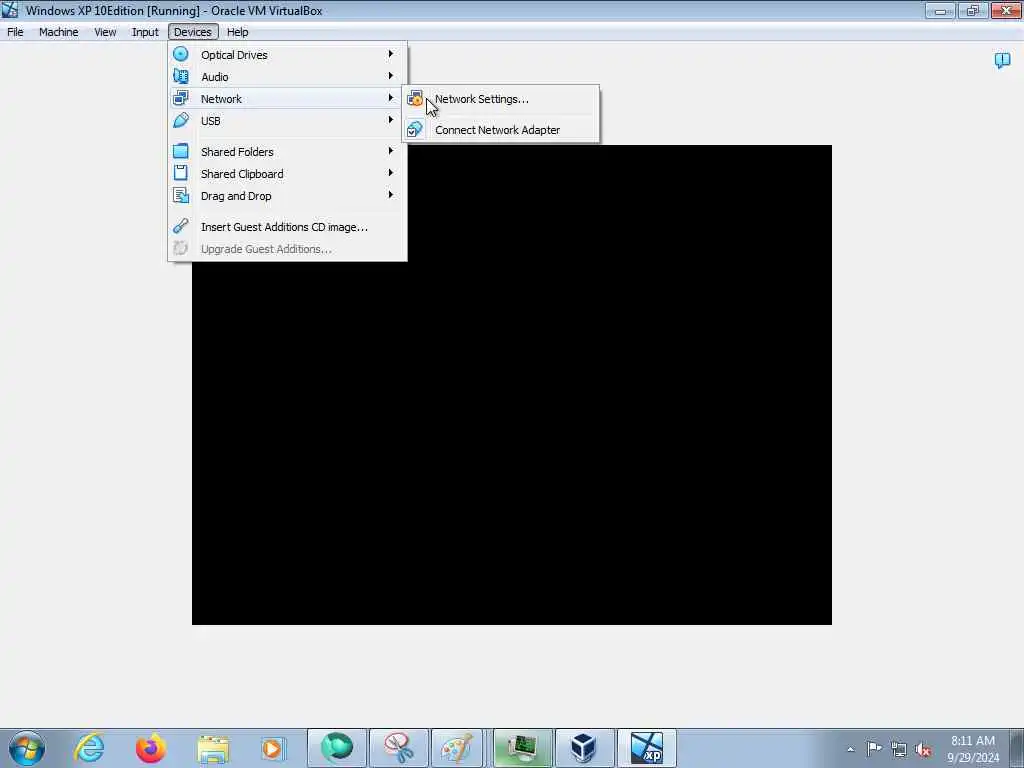
Task: Click the taskbar clock showing 8:11 AM
Action: 973,749
